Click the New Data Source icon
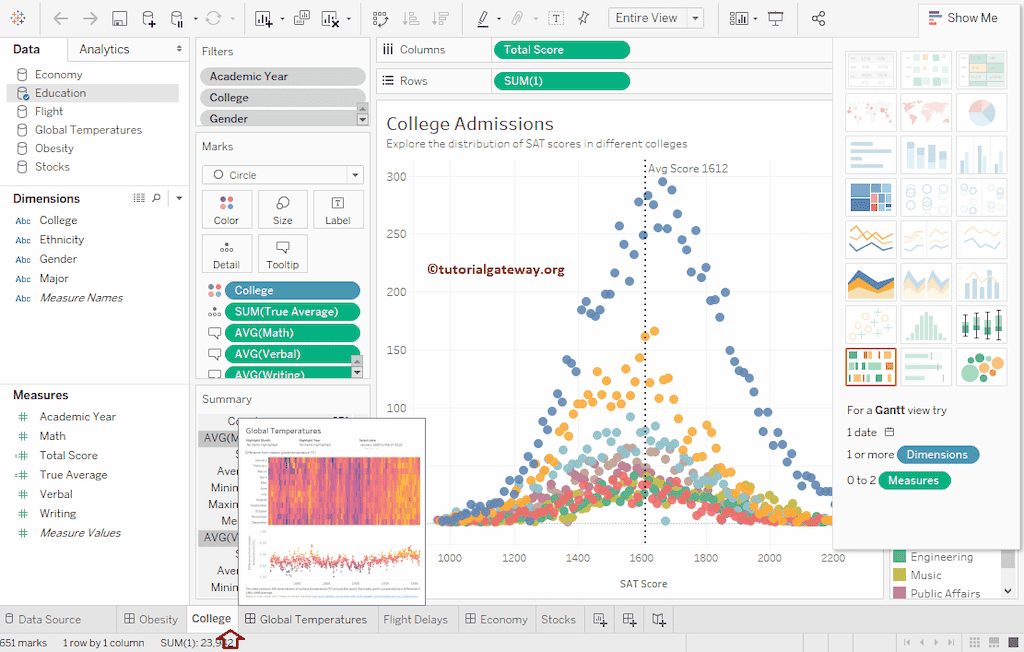1024x652 pixels. point(148,19)
